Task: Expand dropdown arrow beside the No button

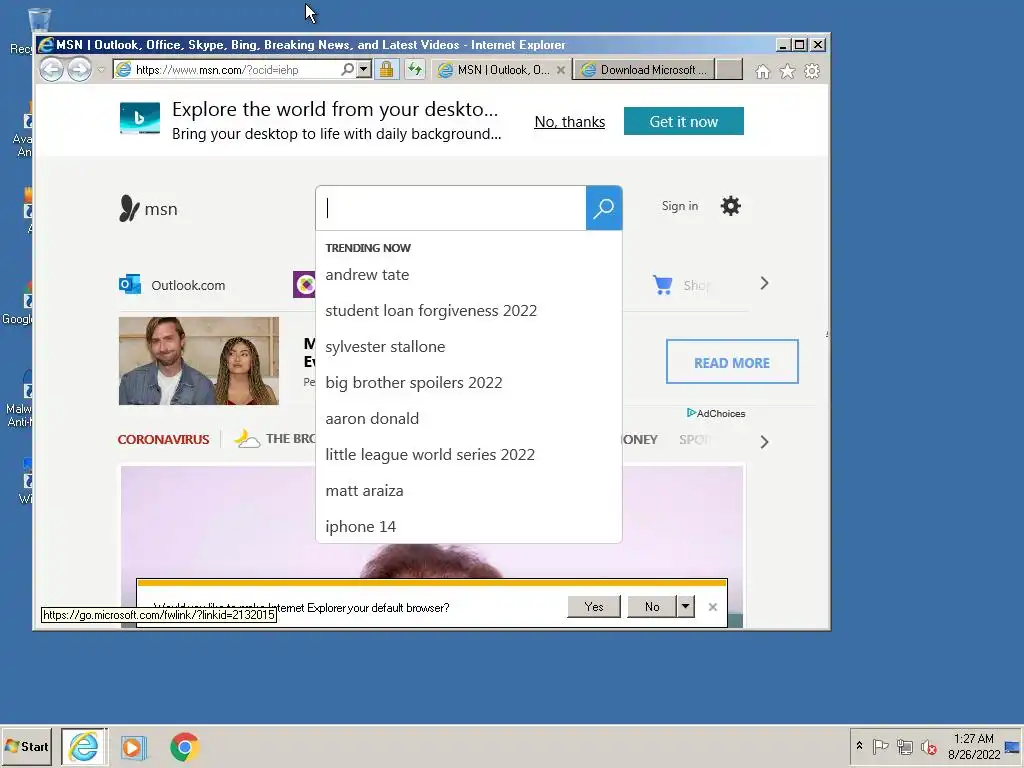Action: [x=685, y=607]
